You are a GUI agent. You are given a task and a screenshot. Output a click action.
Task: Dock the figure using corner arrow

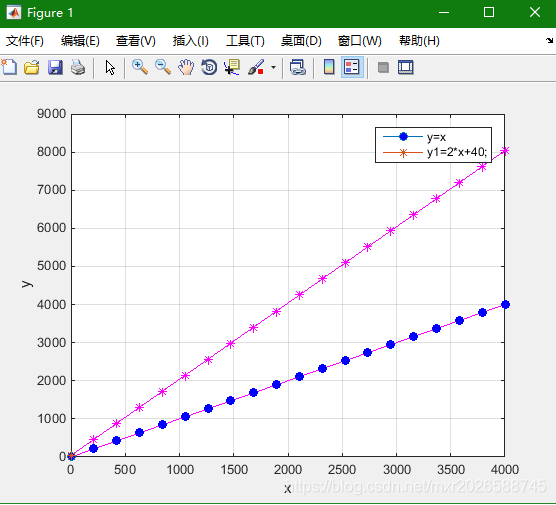[x=549, y=40]
